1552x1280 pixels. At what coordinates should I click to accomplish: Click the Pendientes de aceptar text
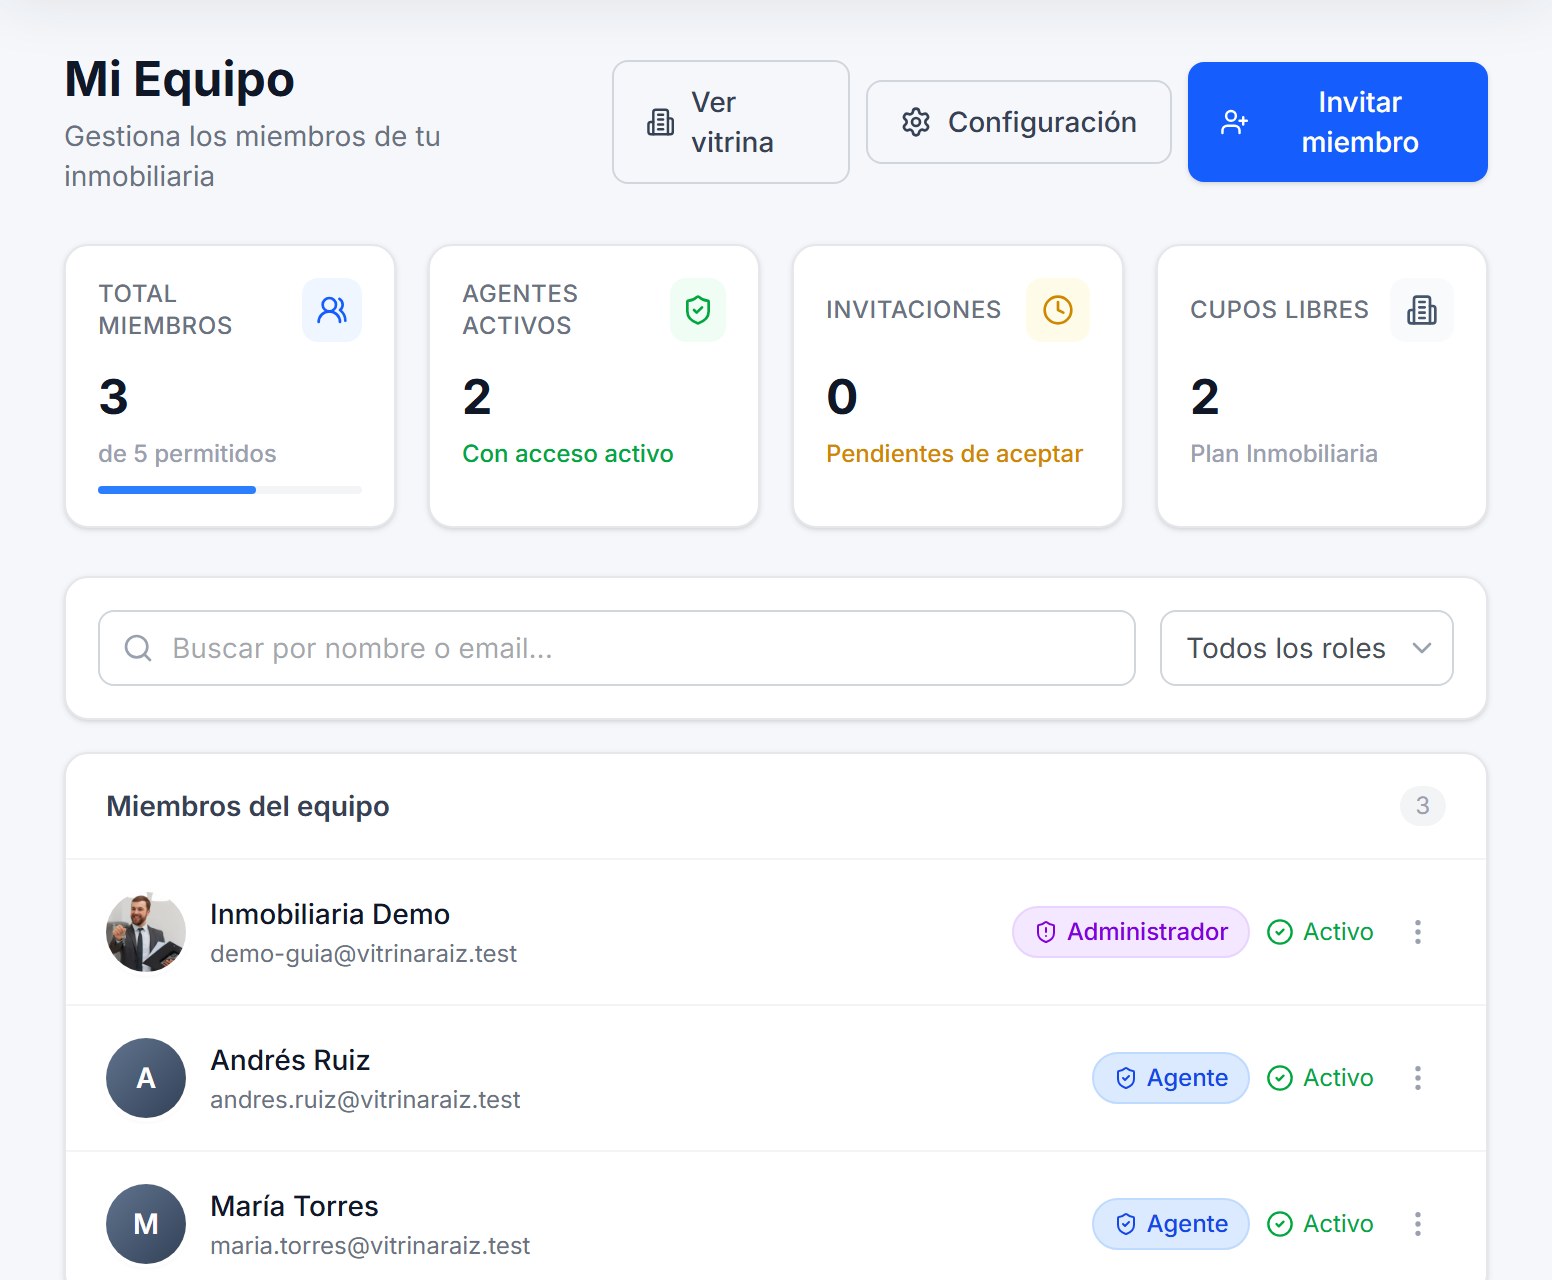[955, 454]
